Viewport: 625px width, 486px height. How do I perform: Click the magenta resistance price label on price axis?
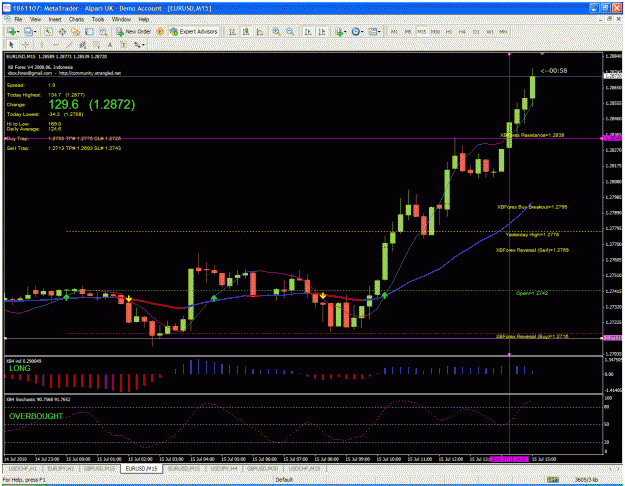coord(613,138)
